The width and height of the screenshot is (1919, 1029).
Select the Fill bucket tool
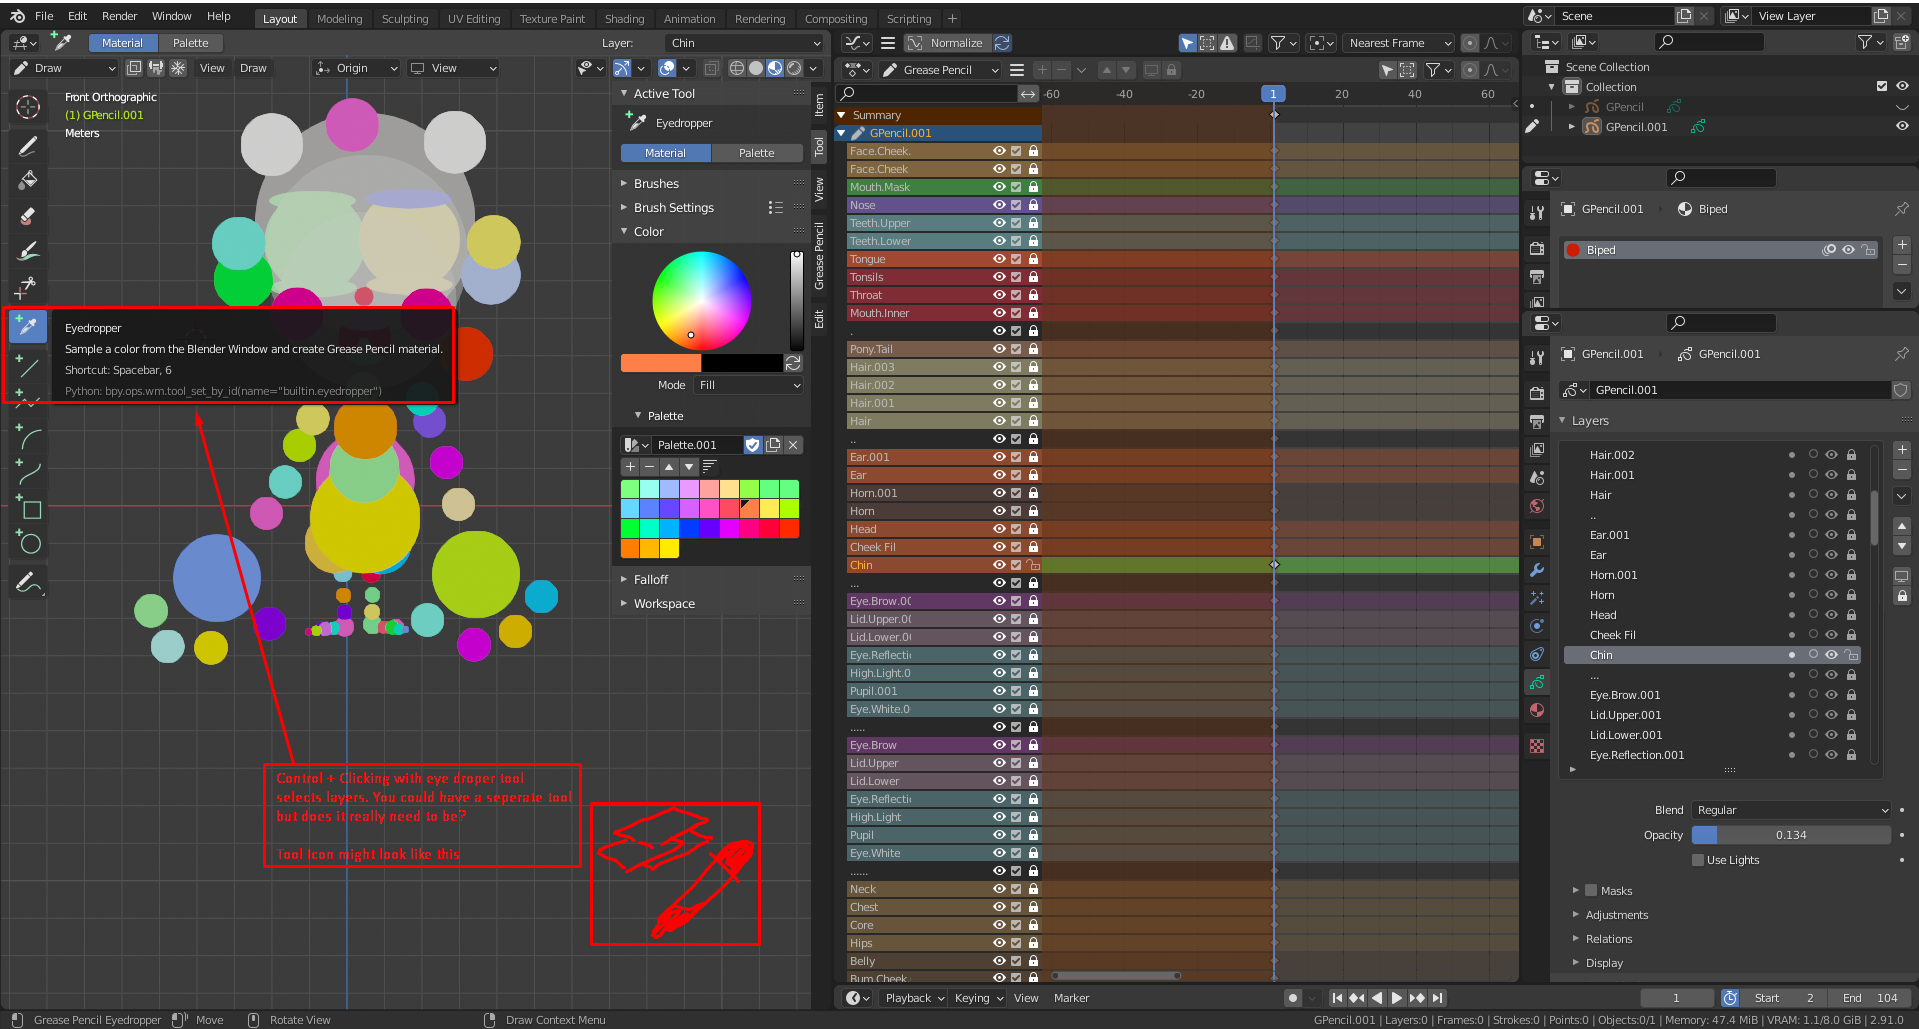28,181
